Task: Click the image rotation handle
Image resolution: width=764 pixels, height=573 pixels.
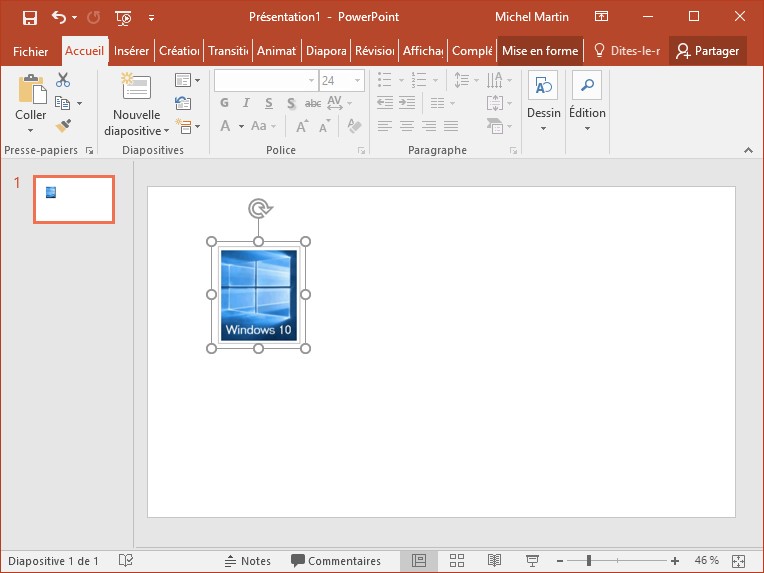Action: point(259,208)
